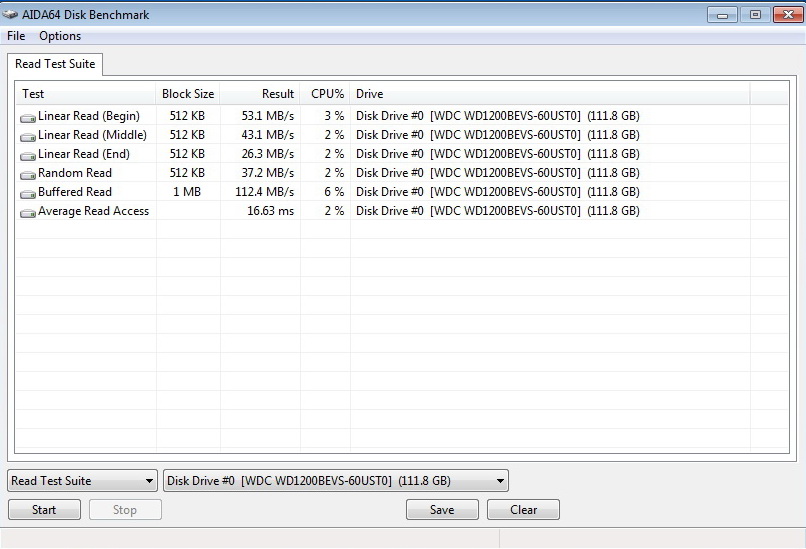Viewport: 806px width, 549px height.
Task: Close the AIDA64 Disk Benchmark window
Action: (788, 14)
